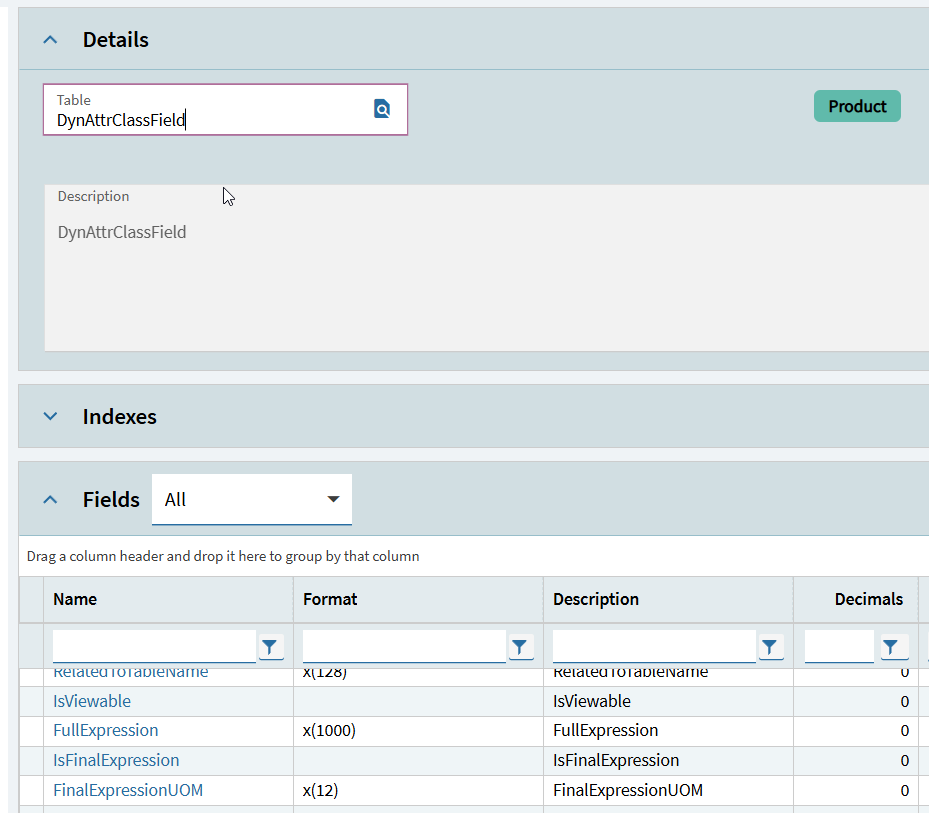Click the Product badge button
The width and height of the screenshot is (929, 813).
[857, 106]
